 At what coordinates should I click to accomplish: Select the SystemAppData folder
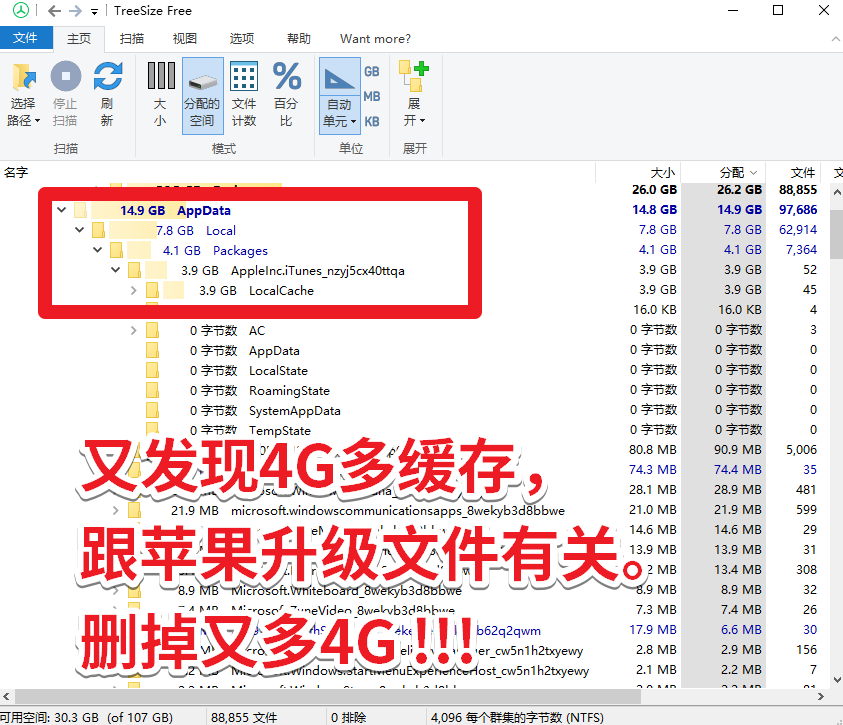pos(295,411)
